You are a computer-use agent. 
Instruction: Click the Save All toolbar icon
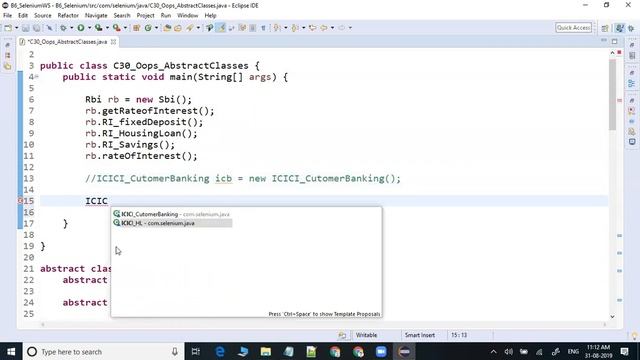(36, 28)
